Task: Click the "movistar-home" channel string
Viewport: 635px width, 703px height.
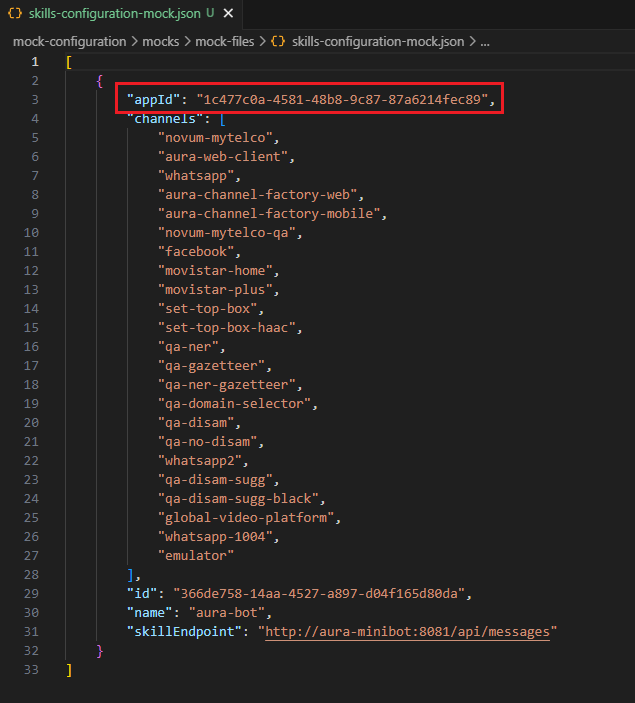Action: coord(215,271)
